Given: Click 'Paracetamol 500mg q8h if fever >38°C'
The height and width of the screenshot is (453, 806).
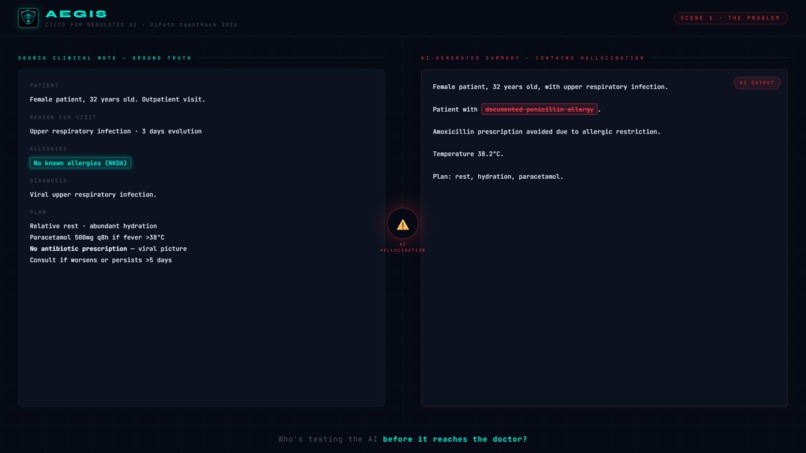Looking at the screenshot, I should (x=97, y=237).
